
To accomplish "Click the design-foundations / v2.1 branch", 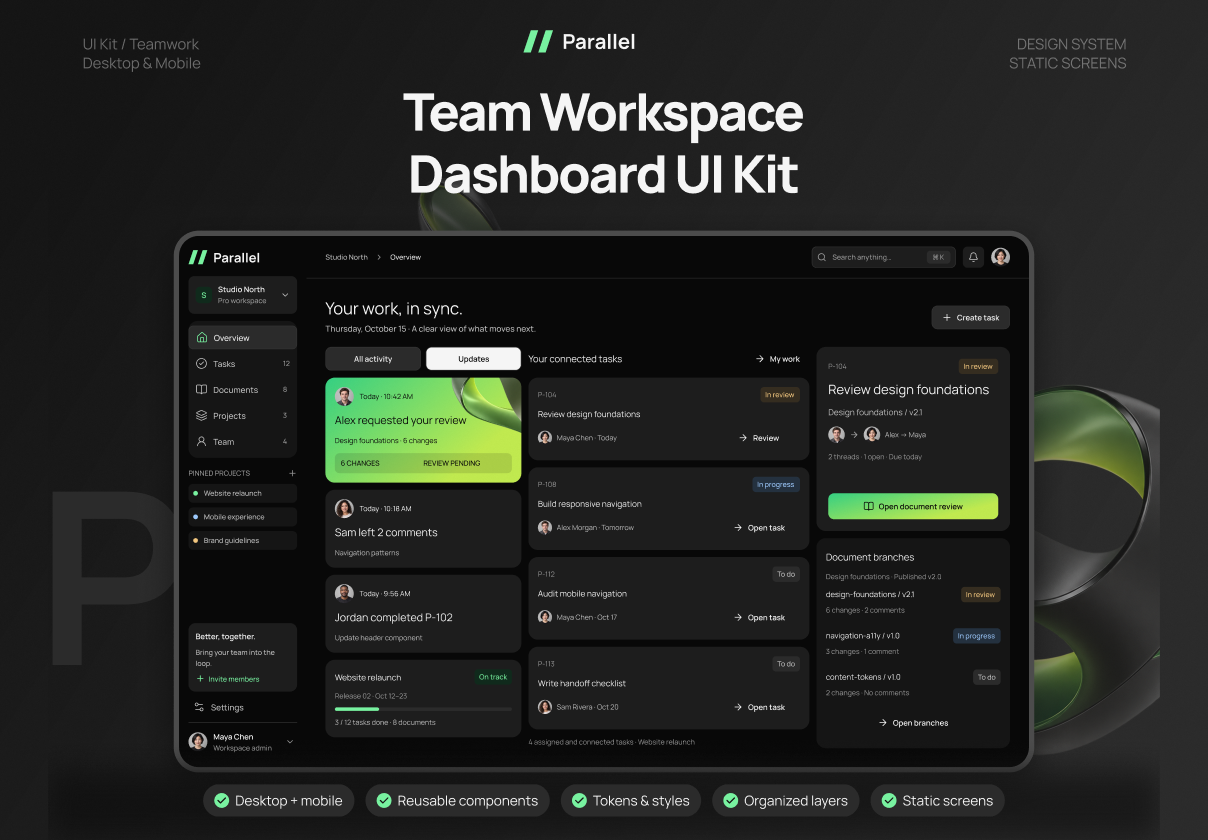I will [x=870, y=594].
